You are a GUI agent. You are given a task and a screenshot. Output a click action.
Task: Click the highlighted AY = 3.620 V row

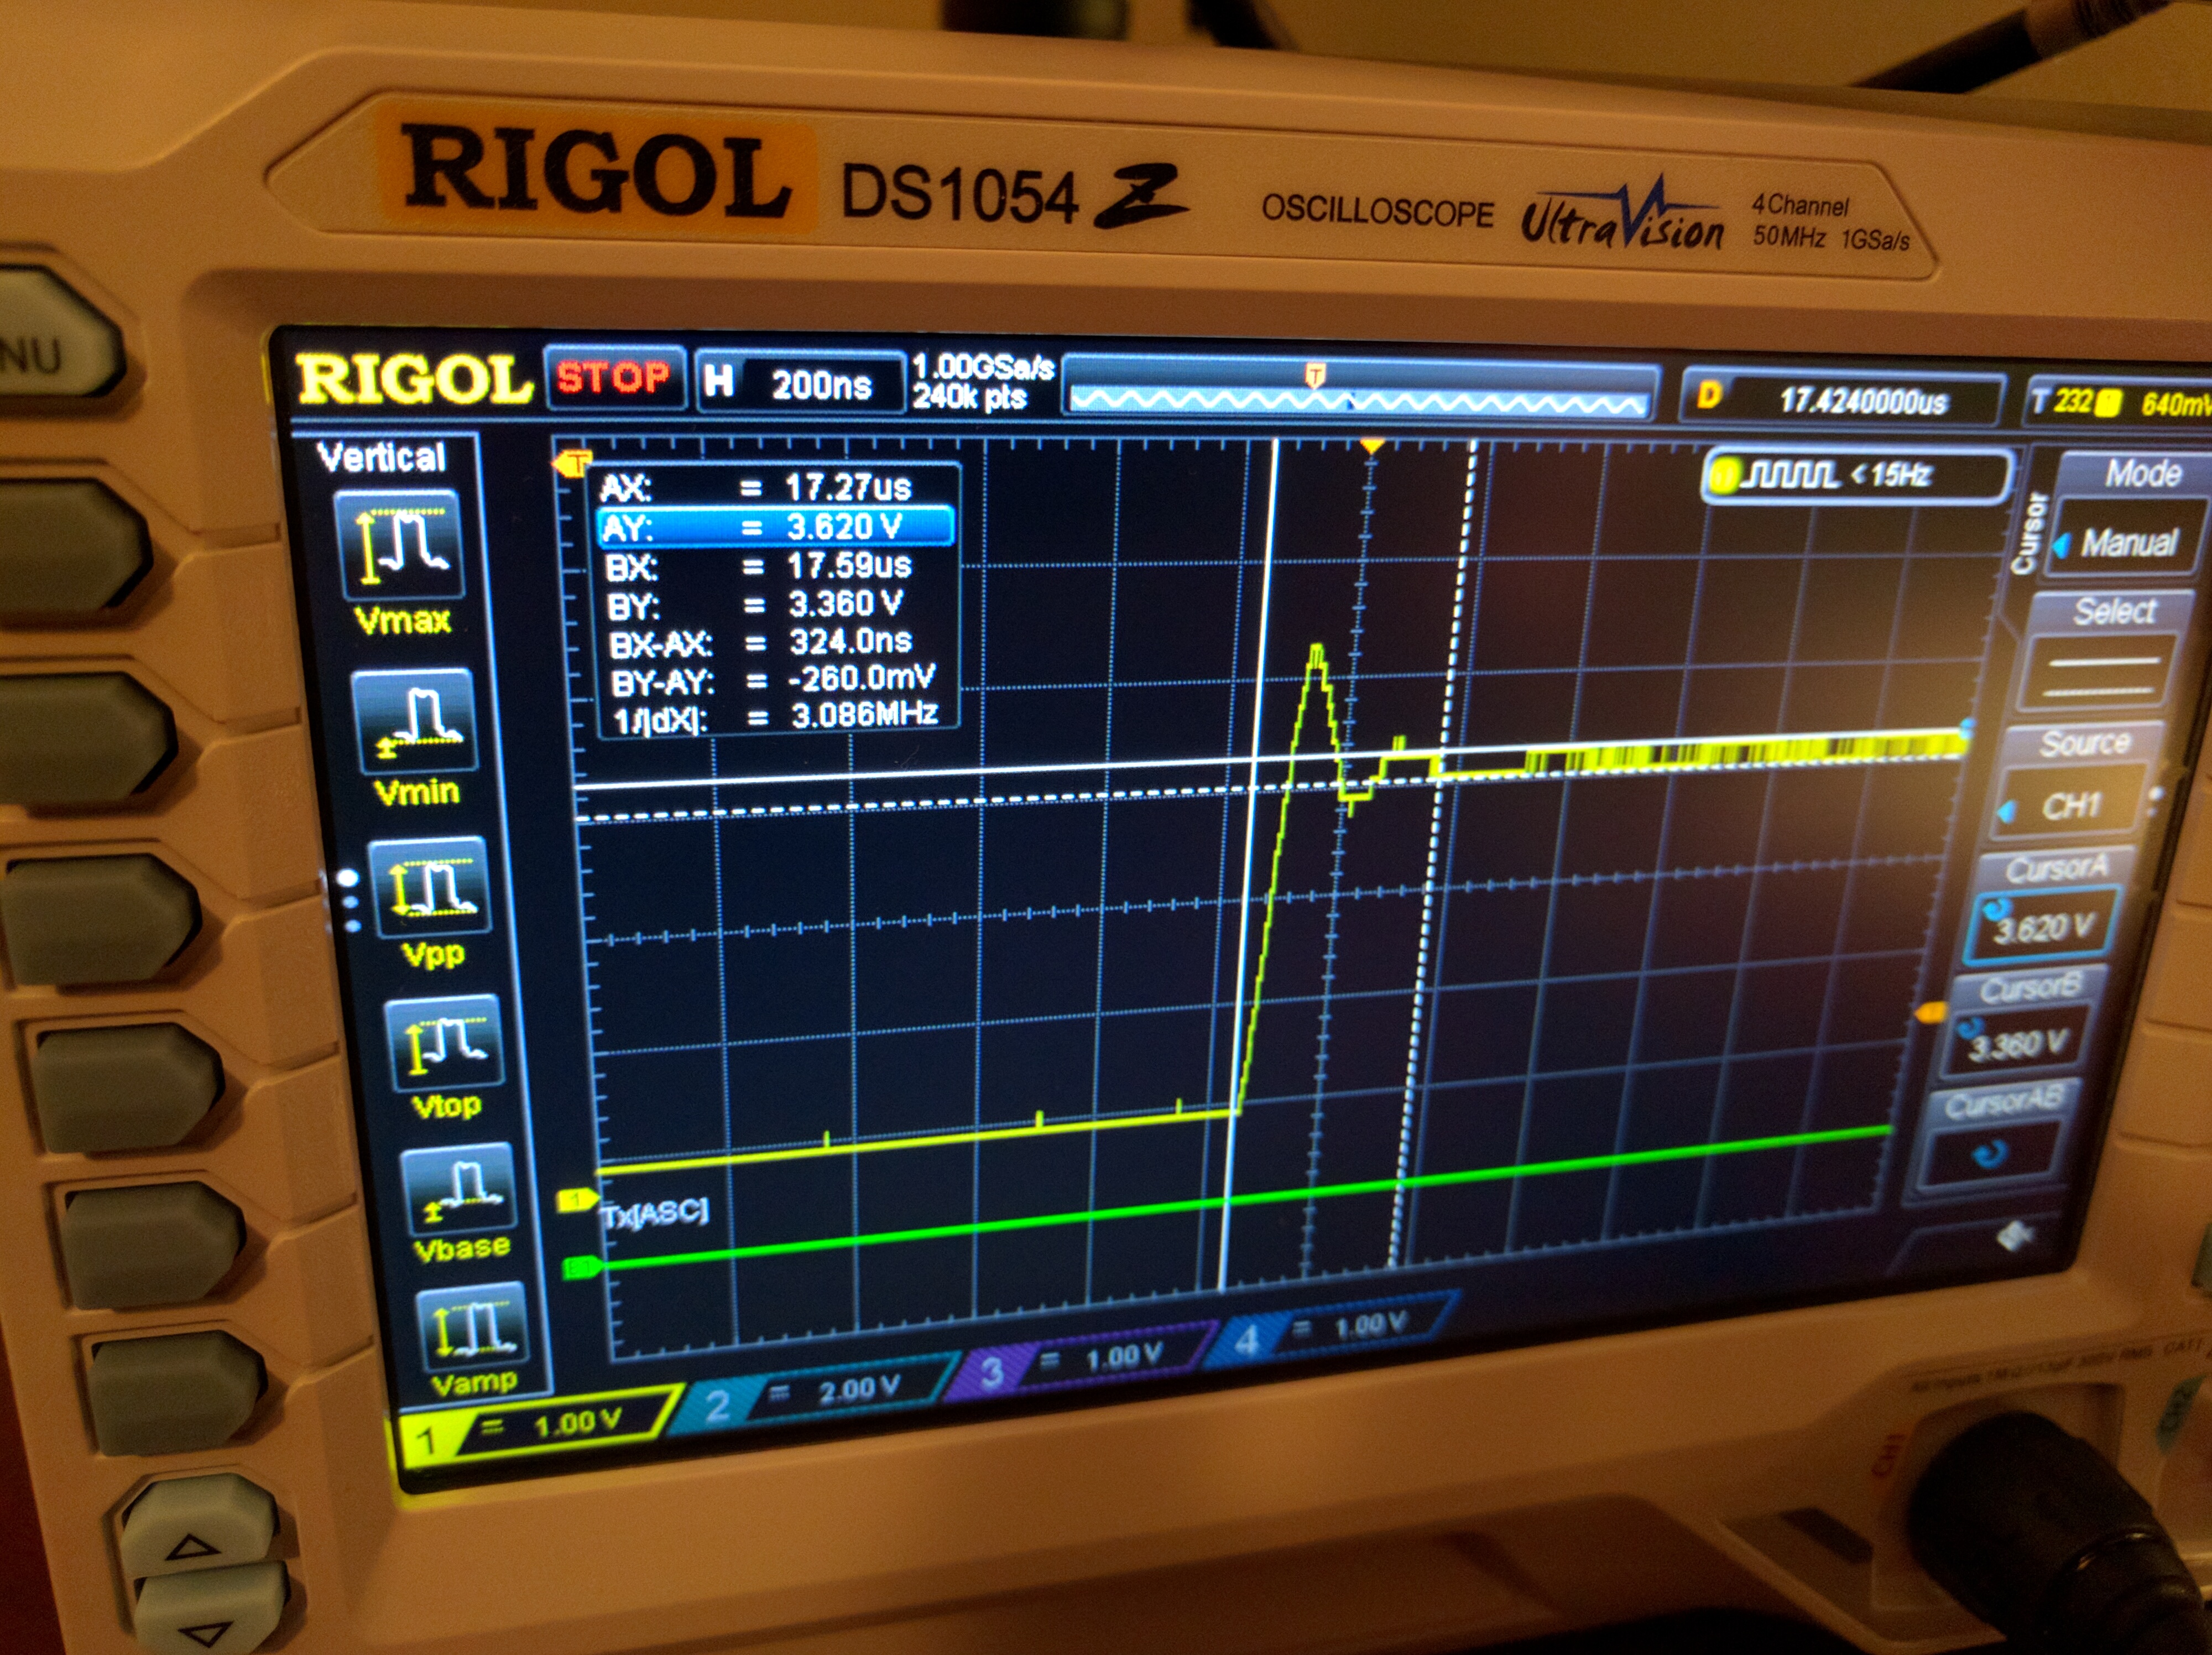pyautogui.click(x=774, y=526)
